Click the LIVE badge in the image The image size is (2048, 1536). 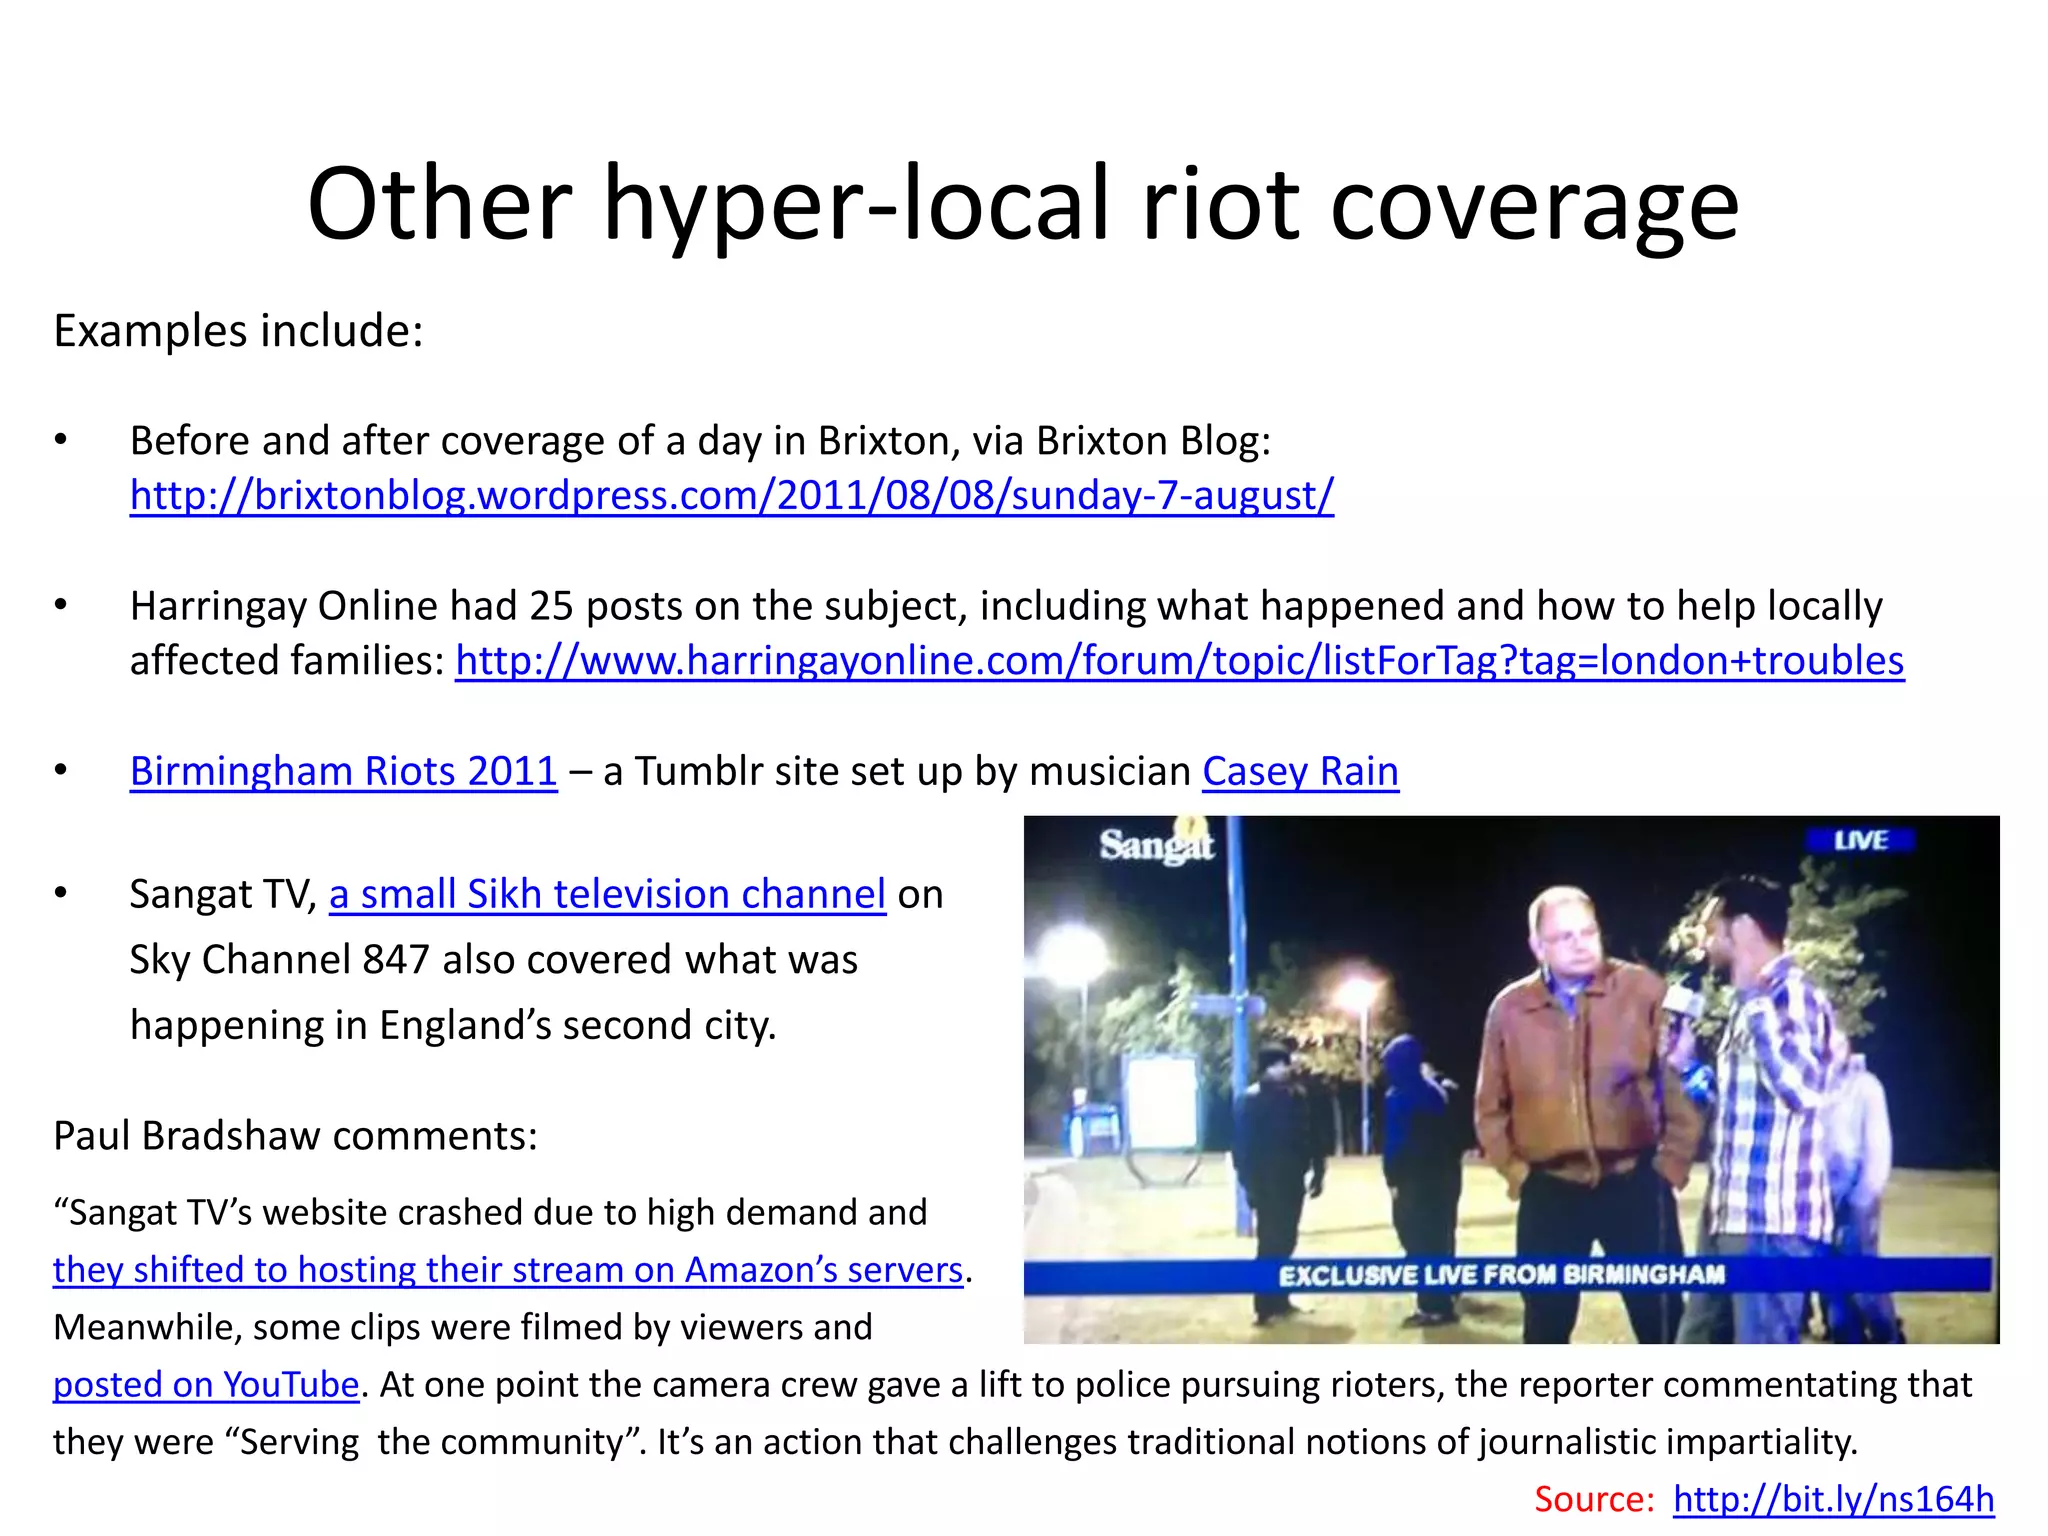pos(1860,840)
